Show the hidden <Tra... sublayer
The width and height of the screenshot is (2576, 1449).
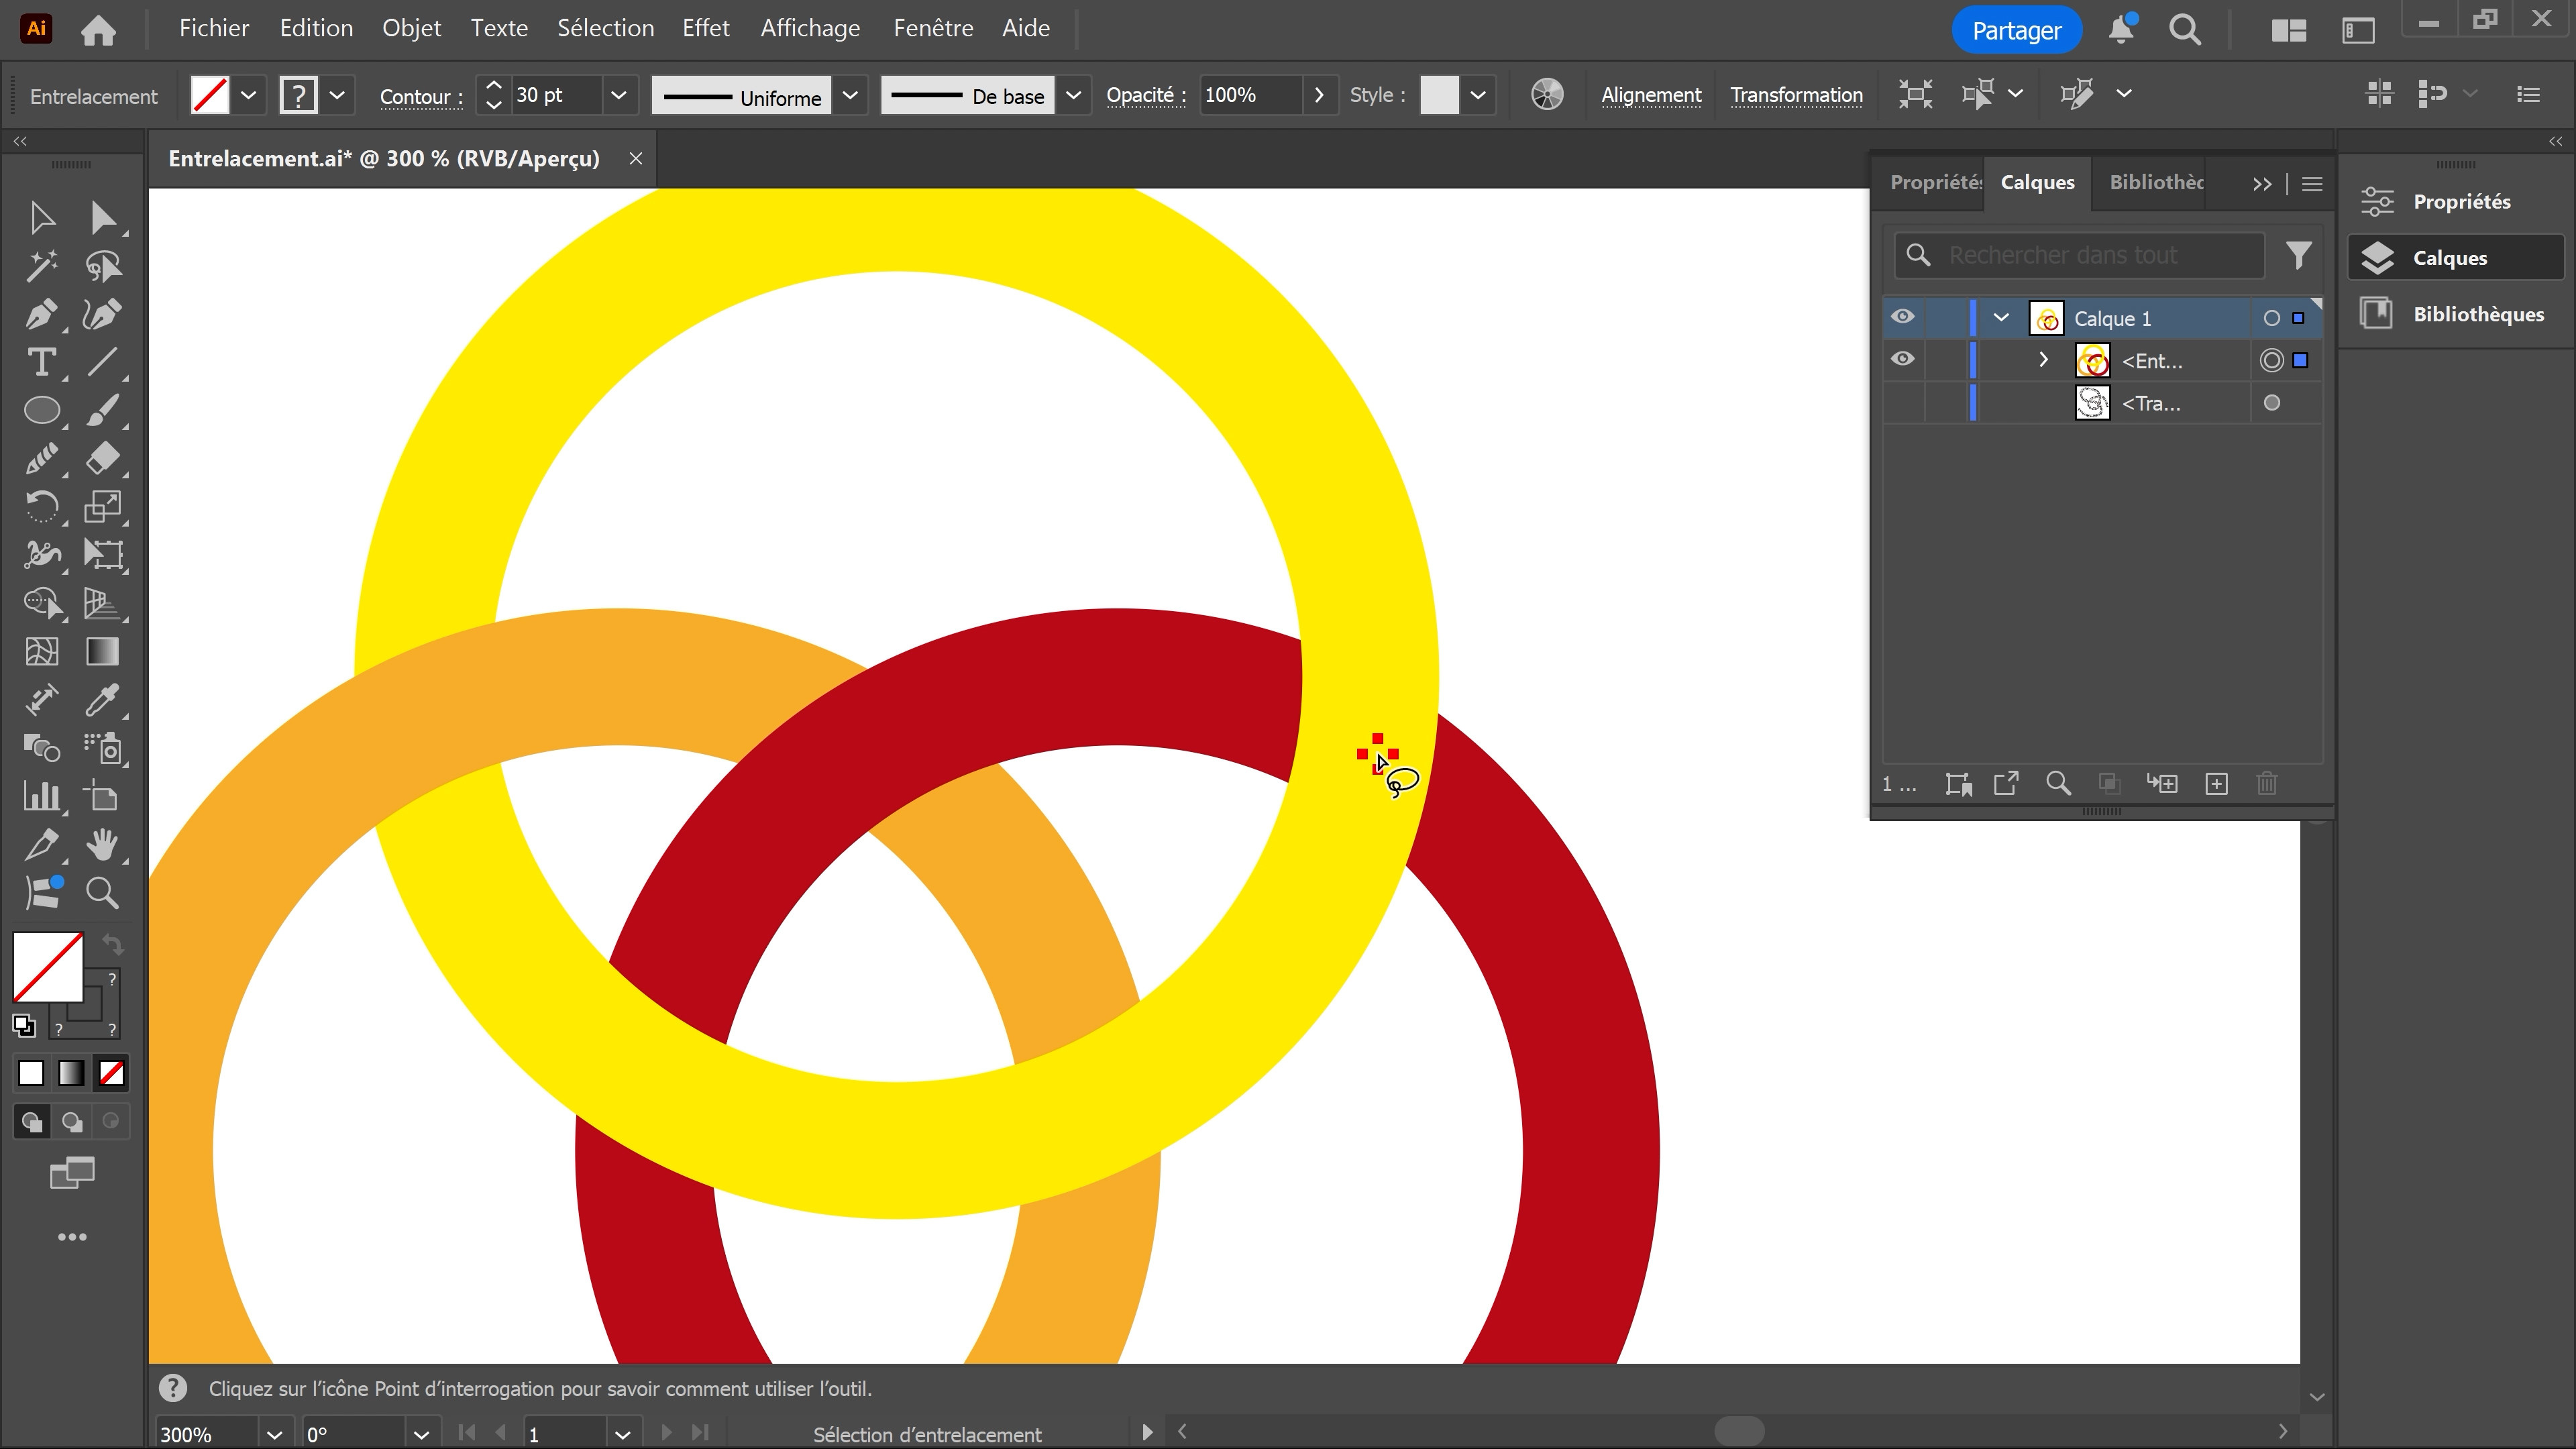(1903, 403)
